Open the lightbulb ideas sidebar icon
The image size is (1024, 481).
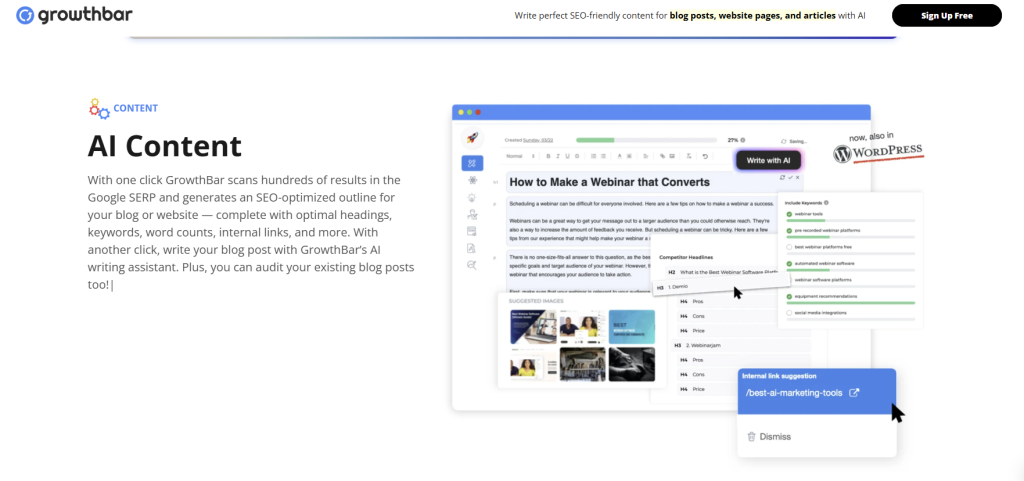(x=472, y=197)
